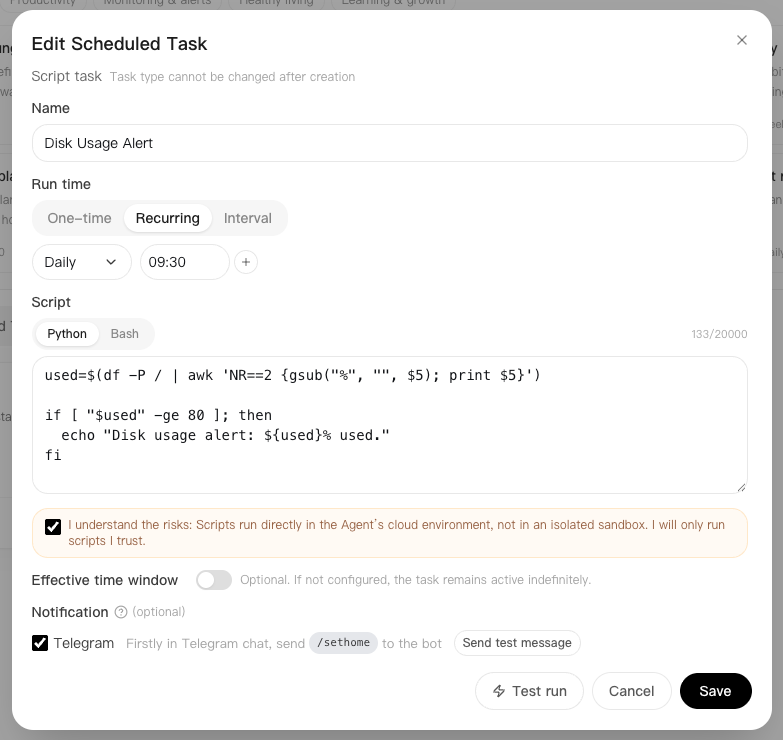Select Python script language
Screen dimensions: 783x740
pos(67,334)
